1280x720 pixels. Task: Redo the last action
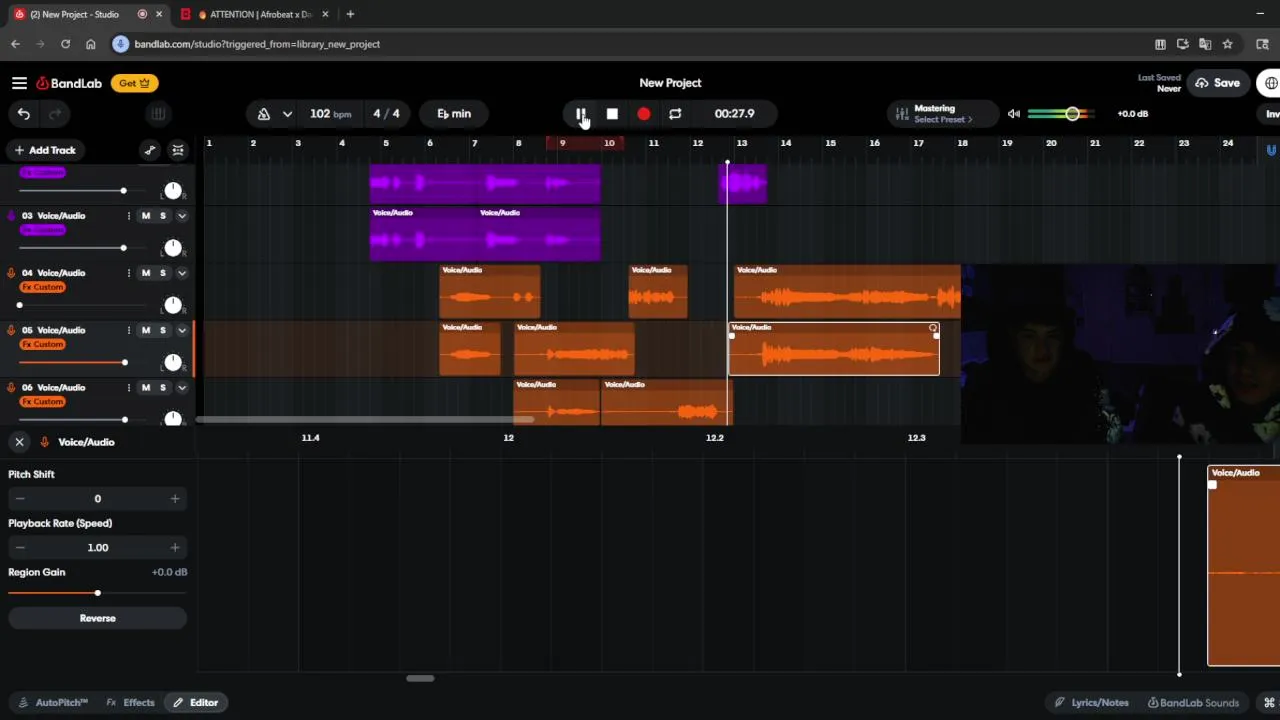pyautogui.click(x=56, y=114)
